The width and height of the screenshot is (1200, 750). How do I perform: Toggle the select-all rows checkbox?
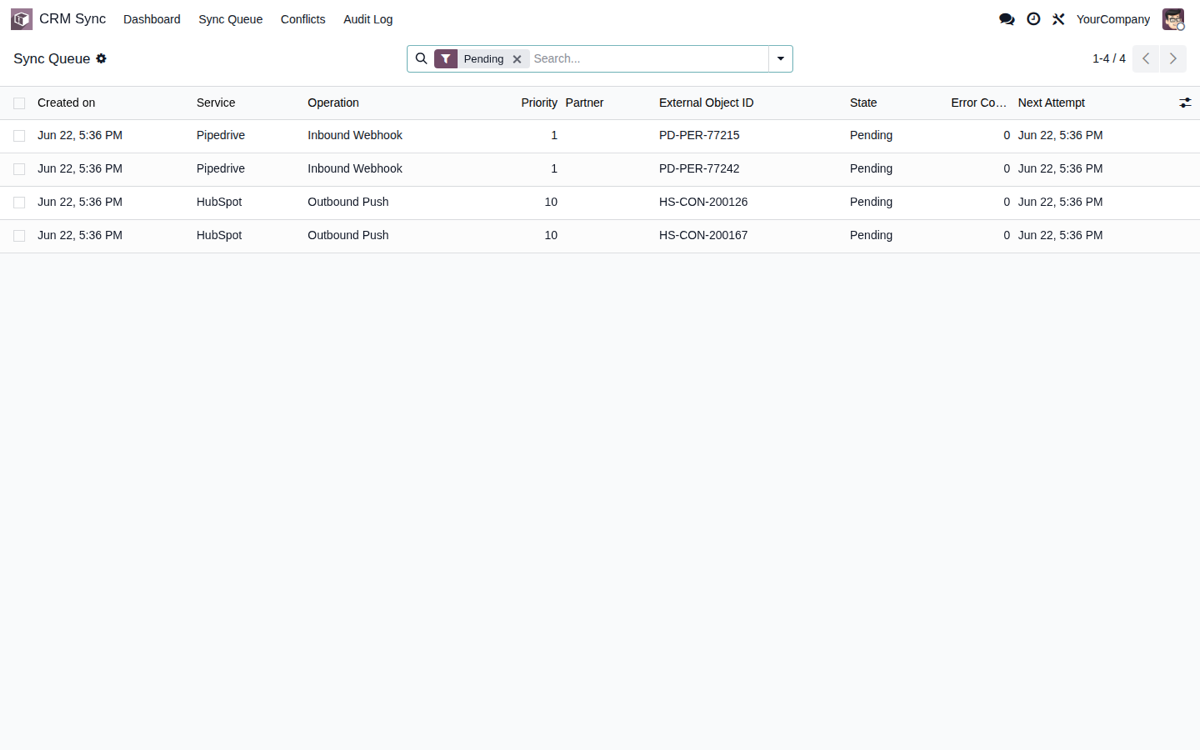pyautogui.click(x=19, y=103)
